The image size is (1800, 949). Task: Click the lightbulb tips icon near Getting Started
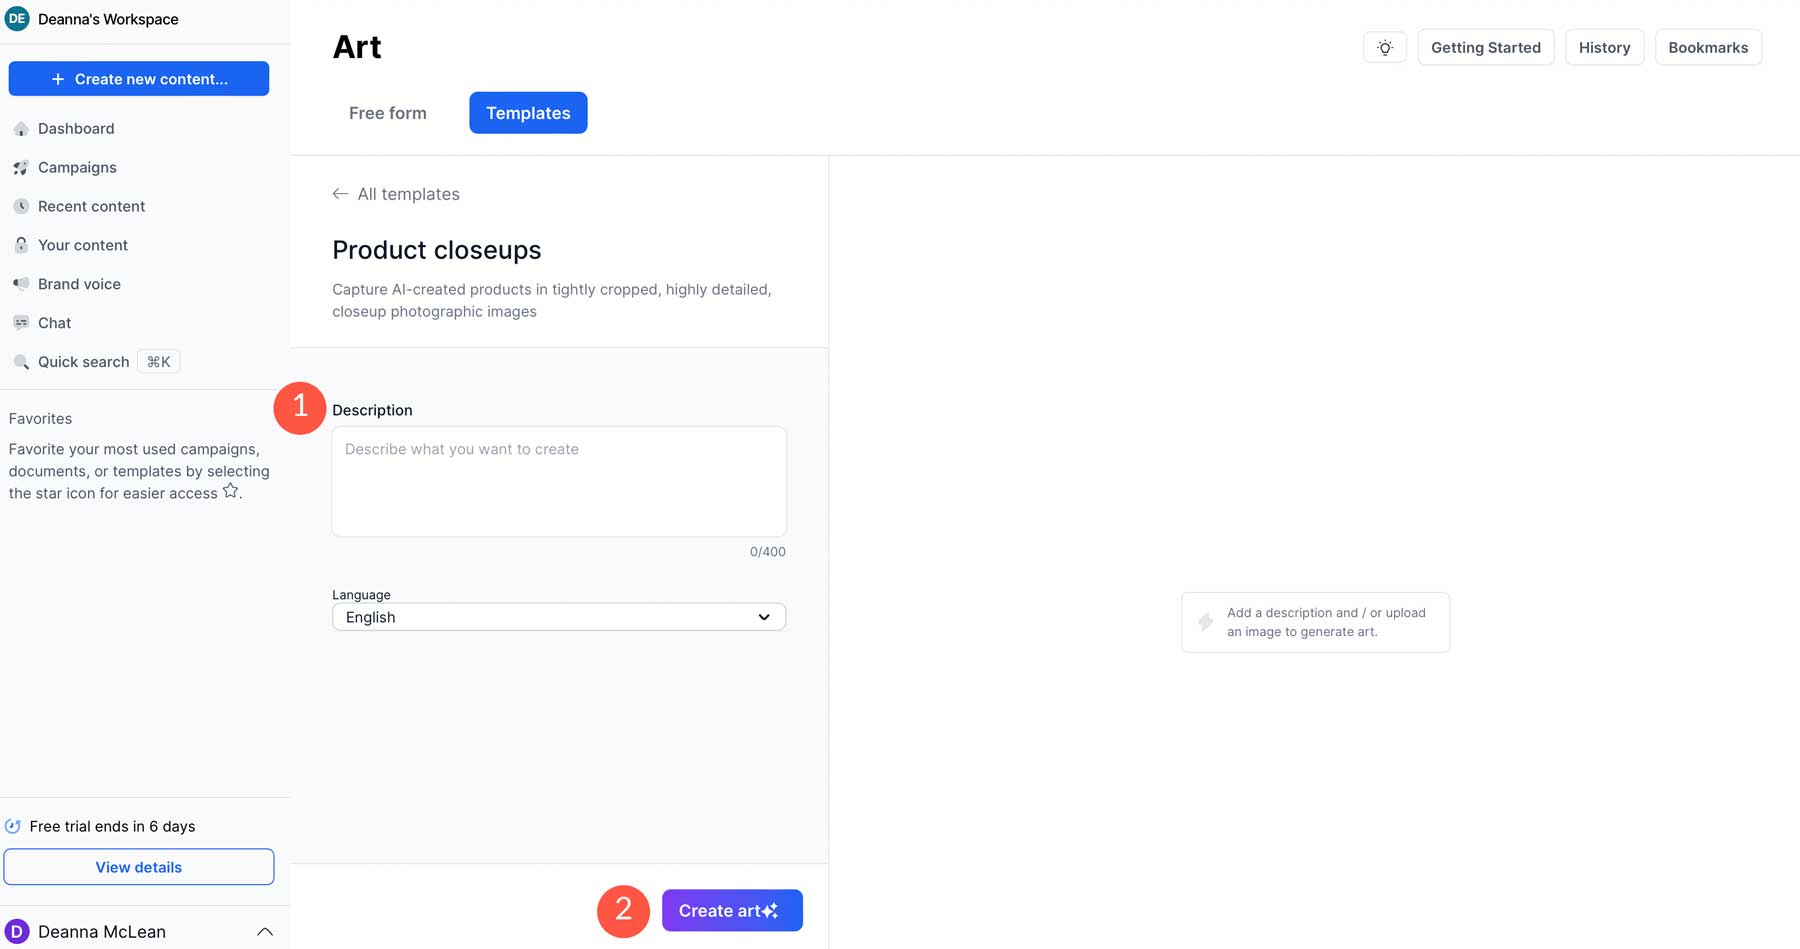(1384, 47)
